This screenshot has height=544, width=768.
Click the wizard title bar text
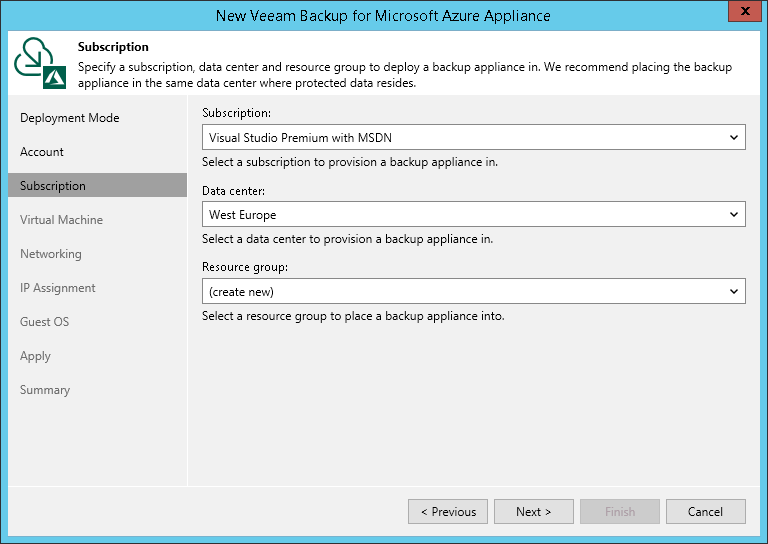pos(383,16)
